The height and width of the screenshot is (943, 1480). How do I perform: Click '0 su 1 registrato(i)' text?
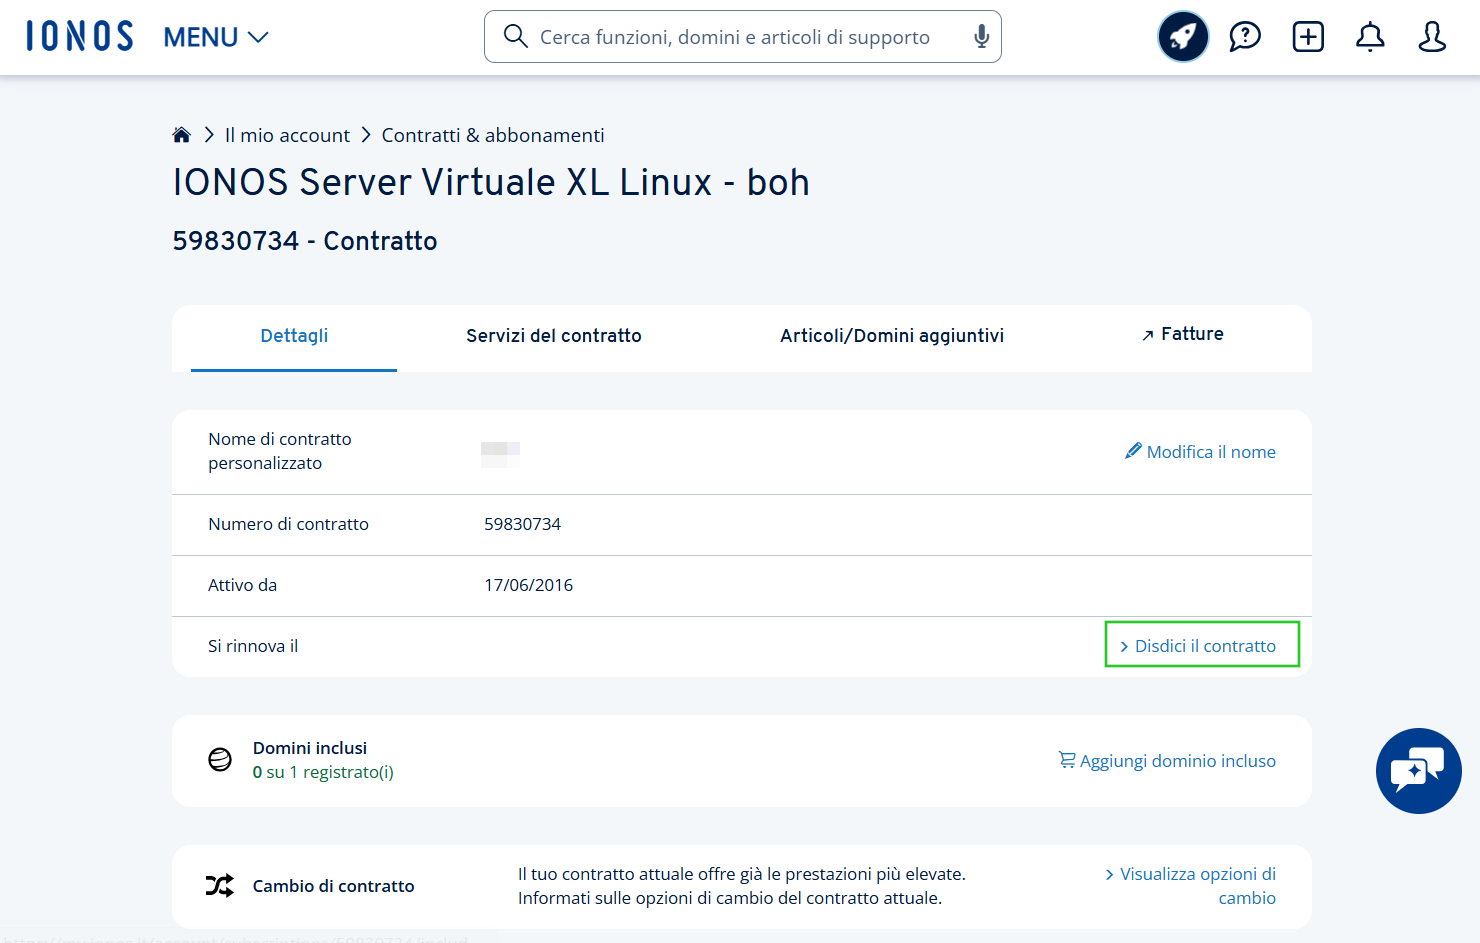click(x=323, y=772)
